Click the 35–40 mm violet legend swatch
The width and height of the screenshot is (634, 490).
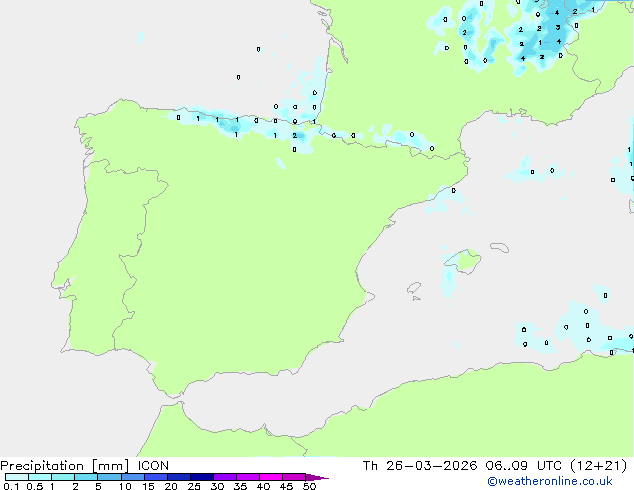click(x=247, y=477)
